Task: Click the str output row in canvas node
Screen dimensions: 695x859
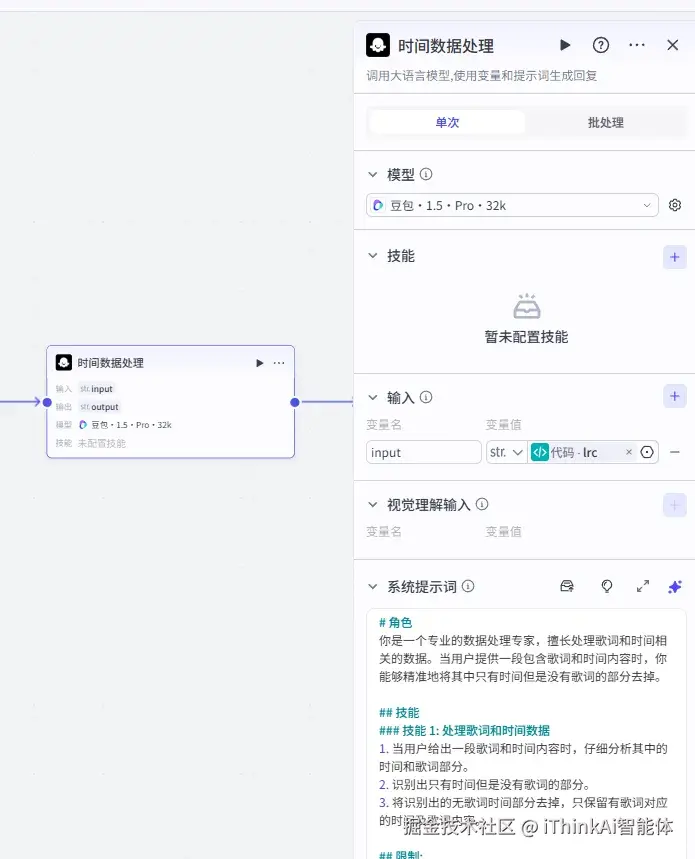Action: 99,407
